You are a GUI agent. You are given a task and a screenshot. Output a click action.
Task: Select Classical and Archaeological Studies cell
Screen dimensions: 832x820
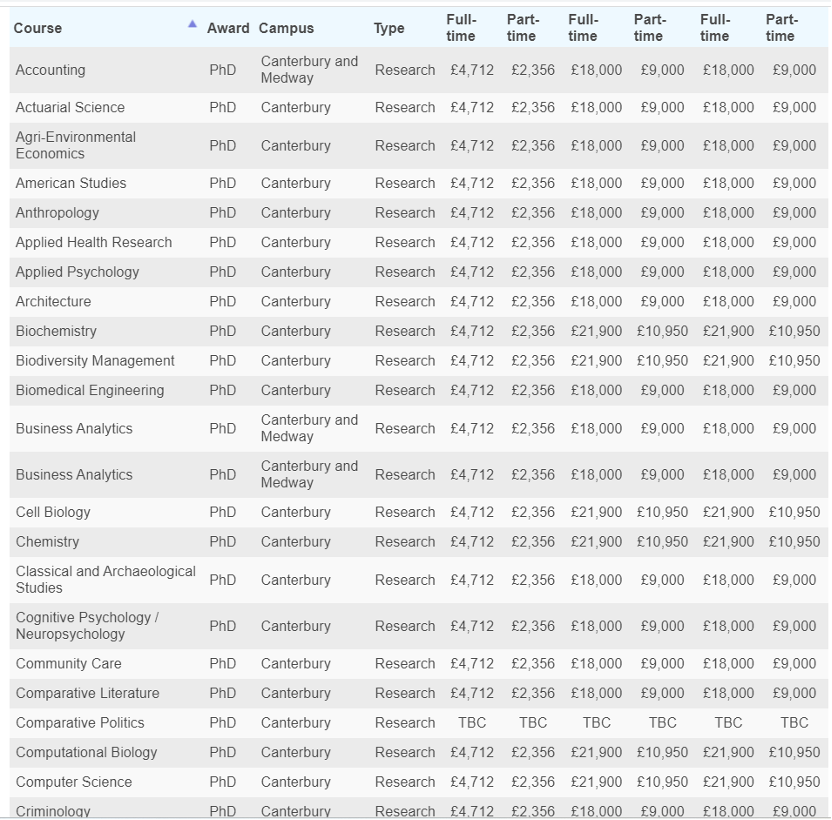[106, 580]
